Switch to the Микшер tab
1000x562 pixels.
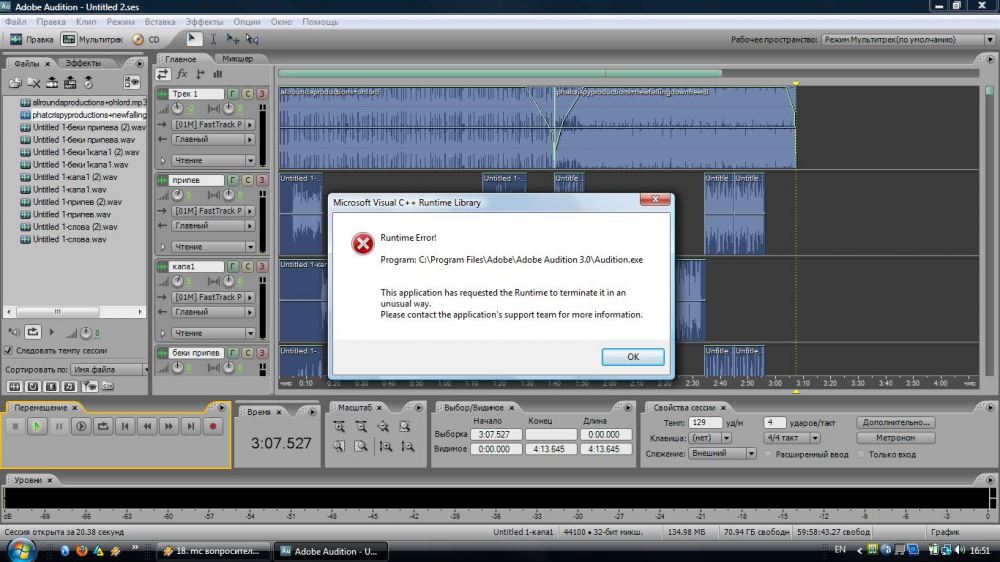237,59
